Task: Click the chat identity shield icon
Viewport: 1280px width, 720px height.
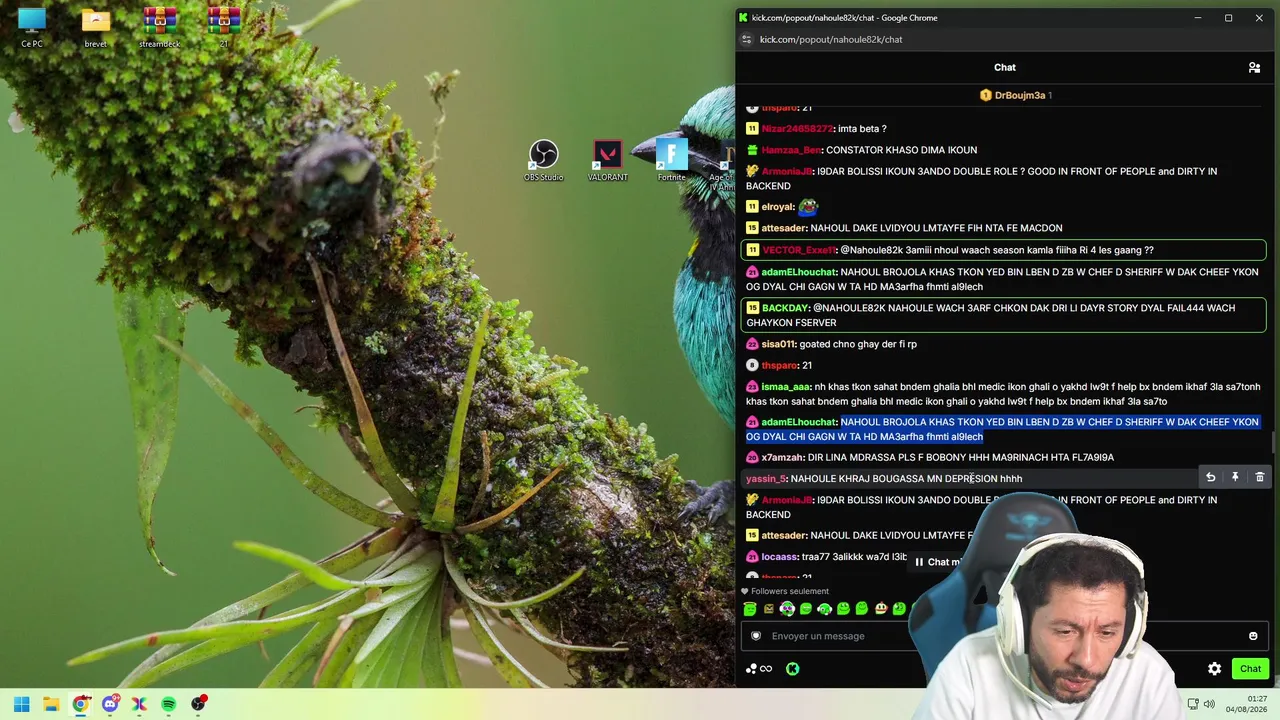Action: 756,636
